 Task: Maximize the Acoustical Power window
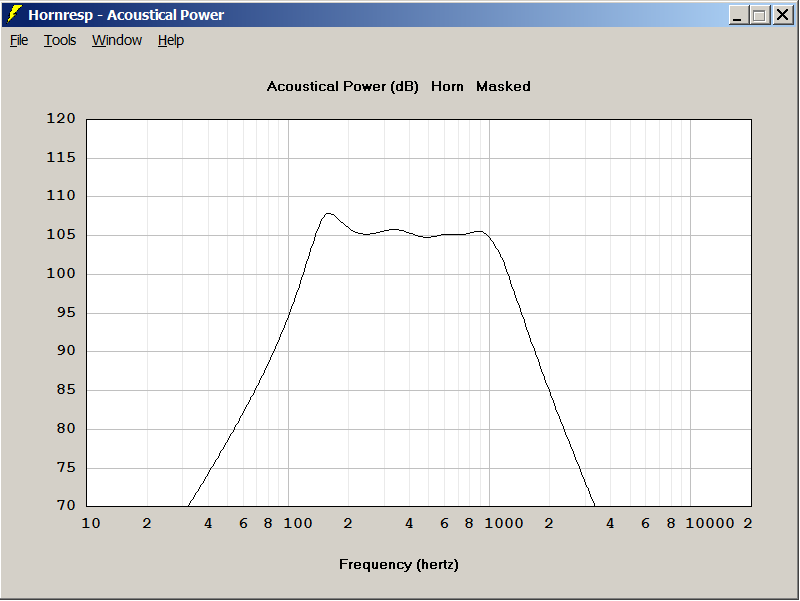click(759, 15)
